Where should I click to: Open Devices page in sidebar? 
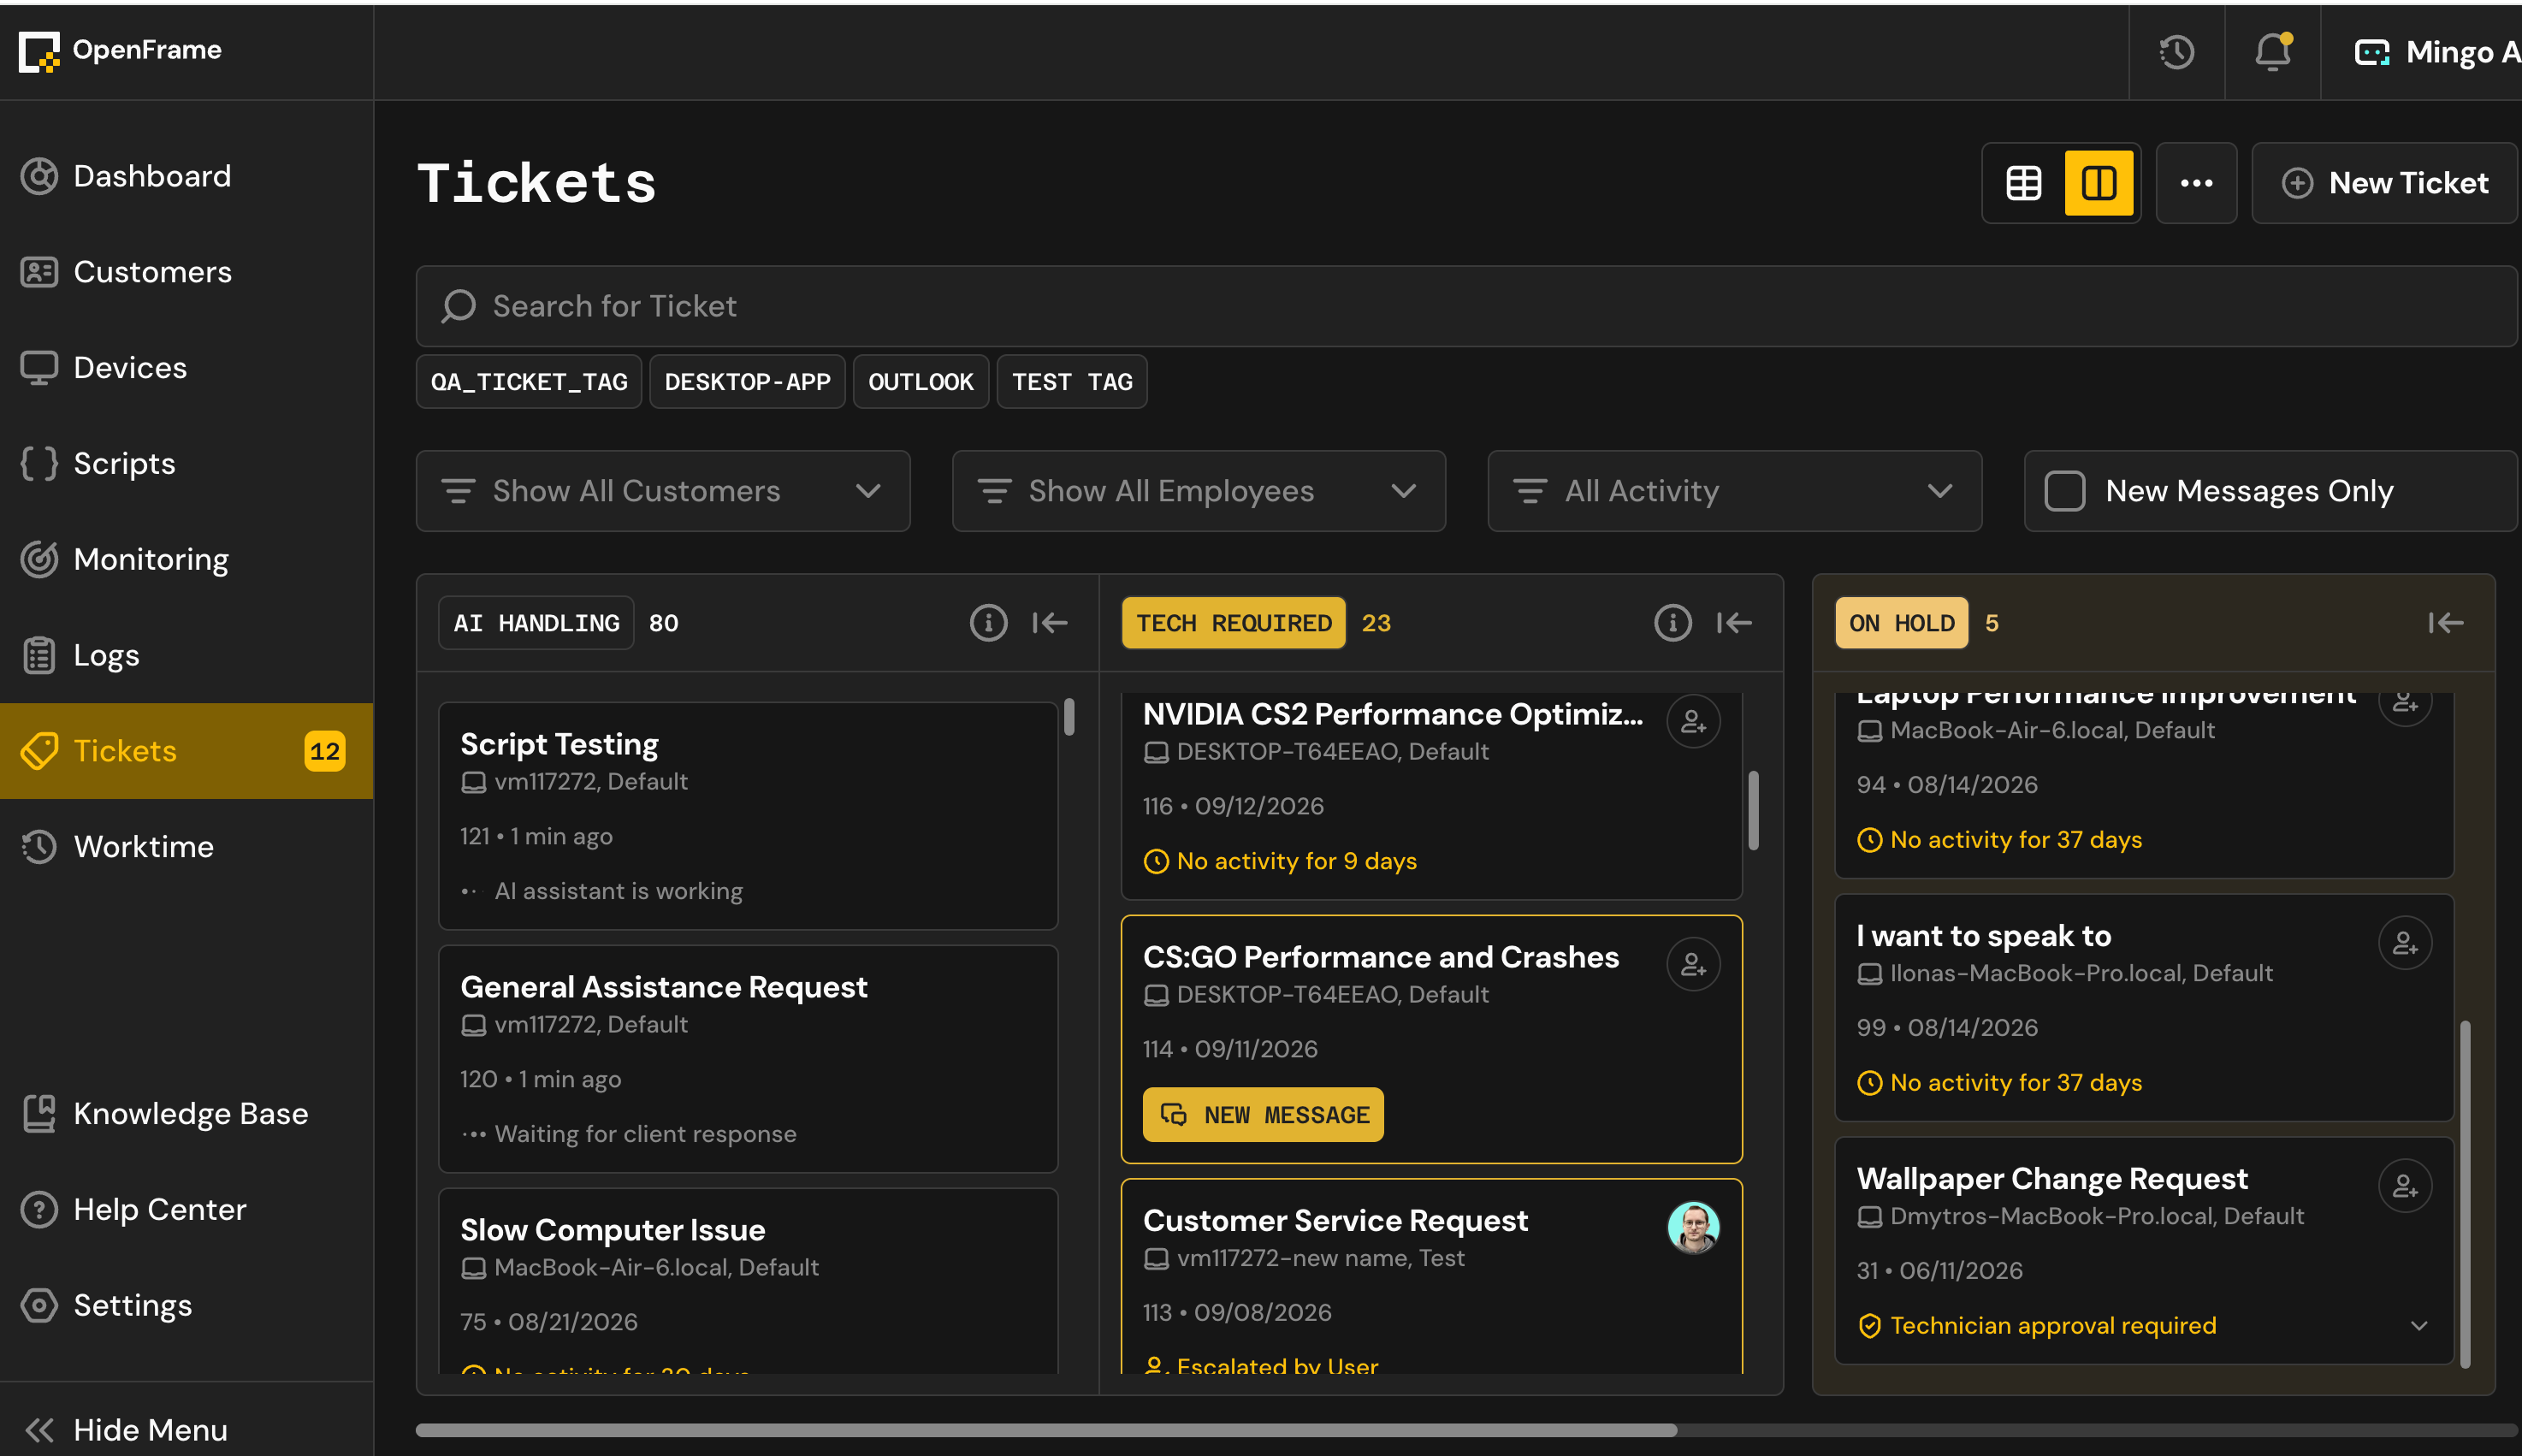(x=187, y=368)
